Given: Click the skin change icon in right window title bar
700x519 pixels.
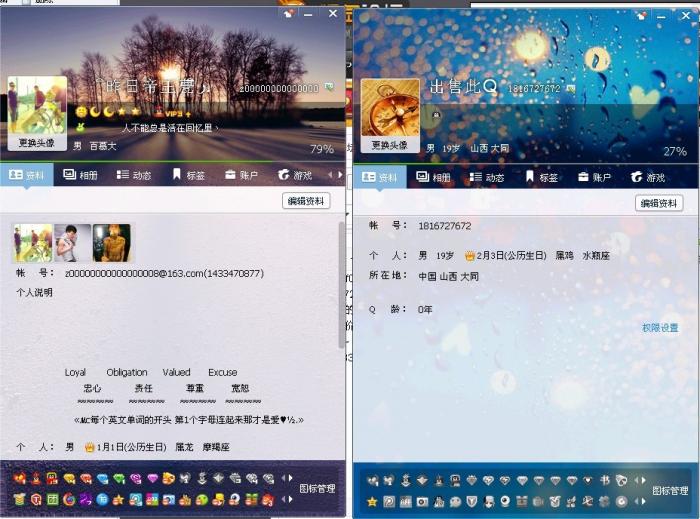Looking at the screenshot, I should click(x=642, y=16).
